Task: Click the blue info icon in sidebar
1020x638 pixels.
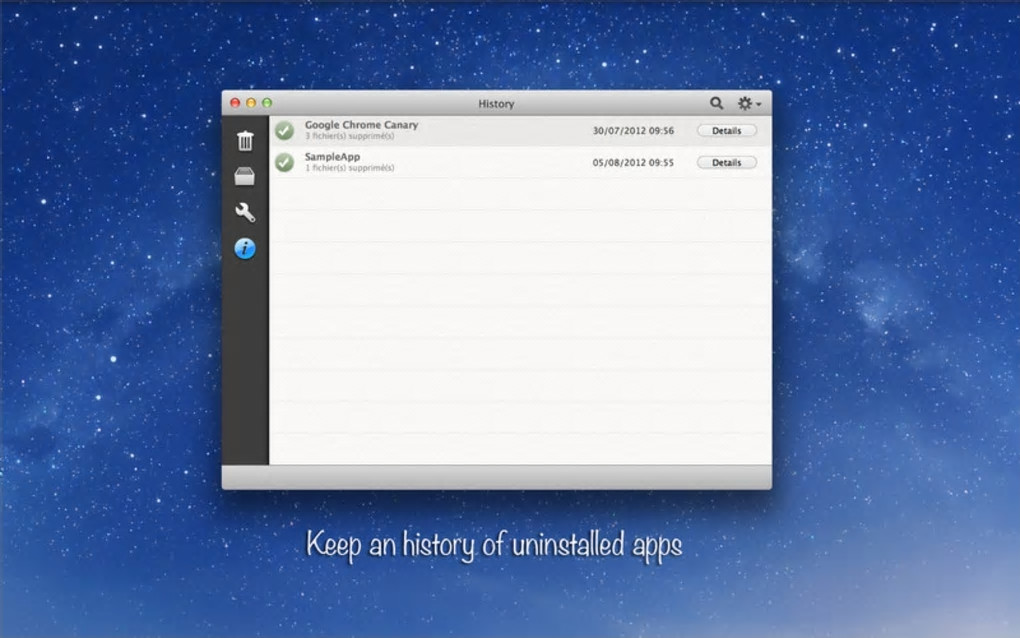Action: [245, 248]
